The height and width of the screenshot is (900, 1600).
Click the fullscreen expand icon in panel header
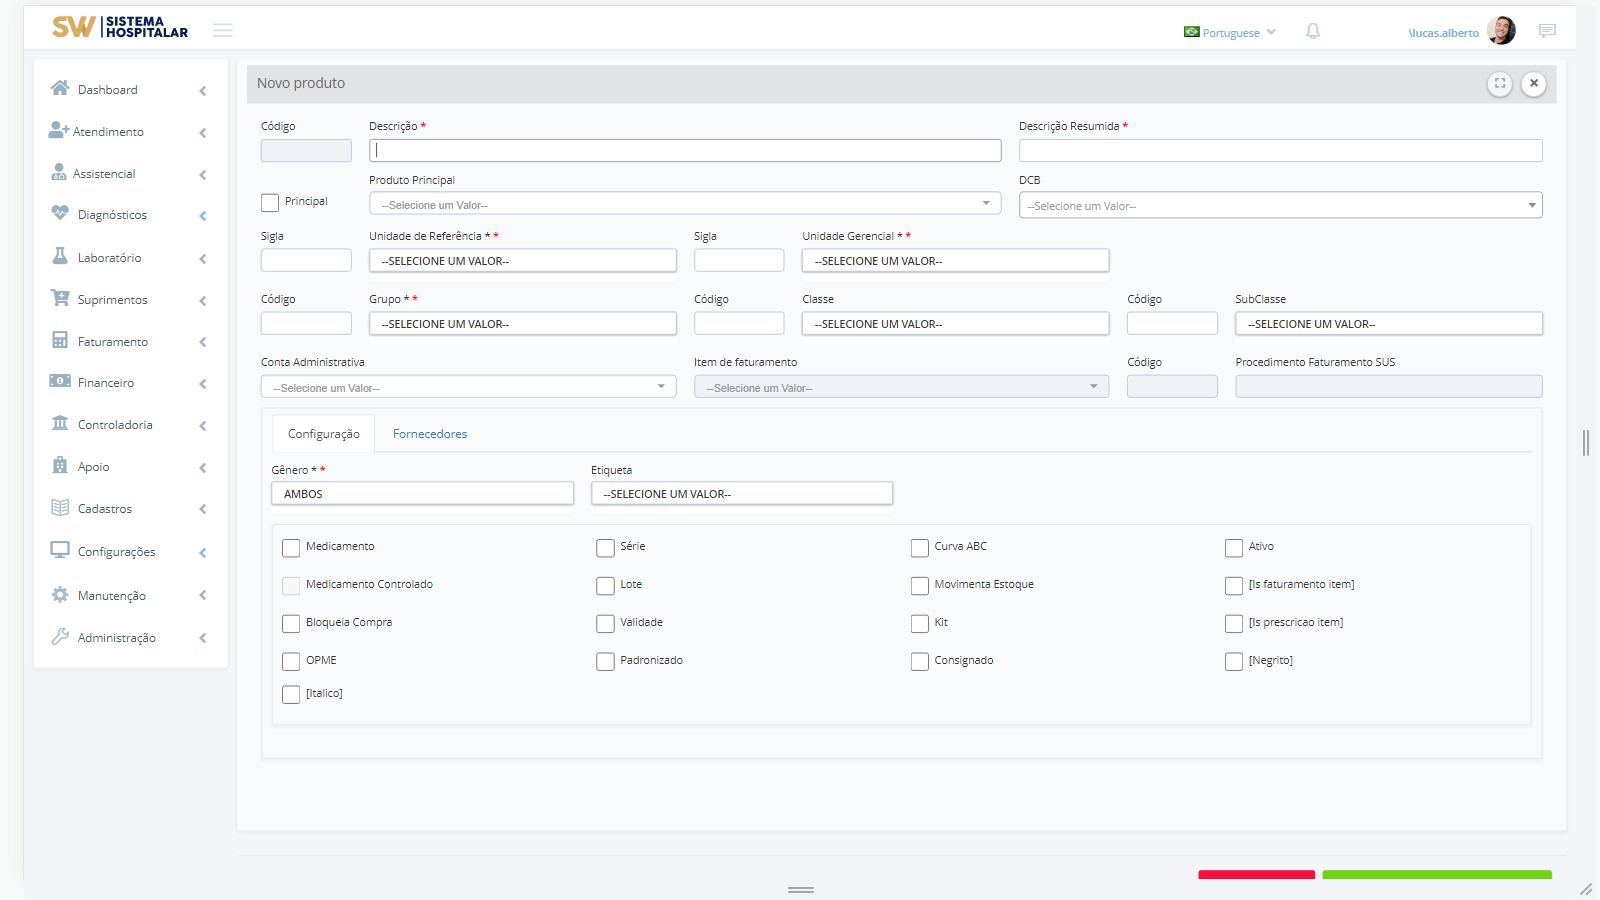point(1499,84)
